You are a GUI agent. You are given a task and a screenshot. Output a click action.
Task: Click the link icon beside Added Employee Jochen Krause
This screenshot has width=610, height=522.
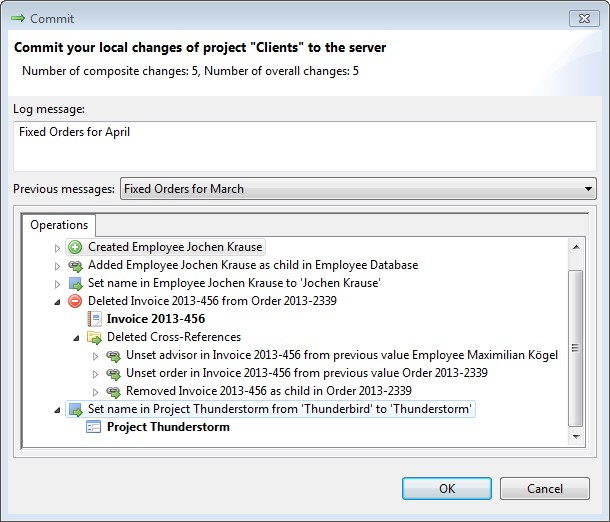point(75,266)
